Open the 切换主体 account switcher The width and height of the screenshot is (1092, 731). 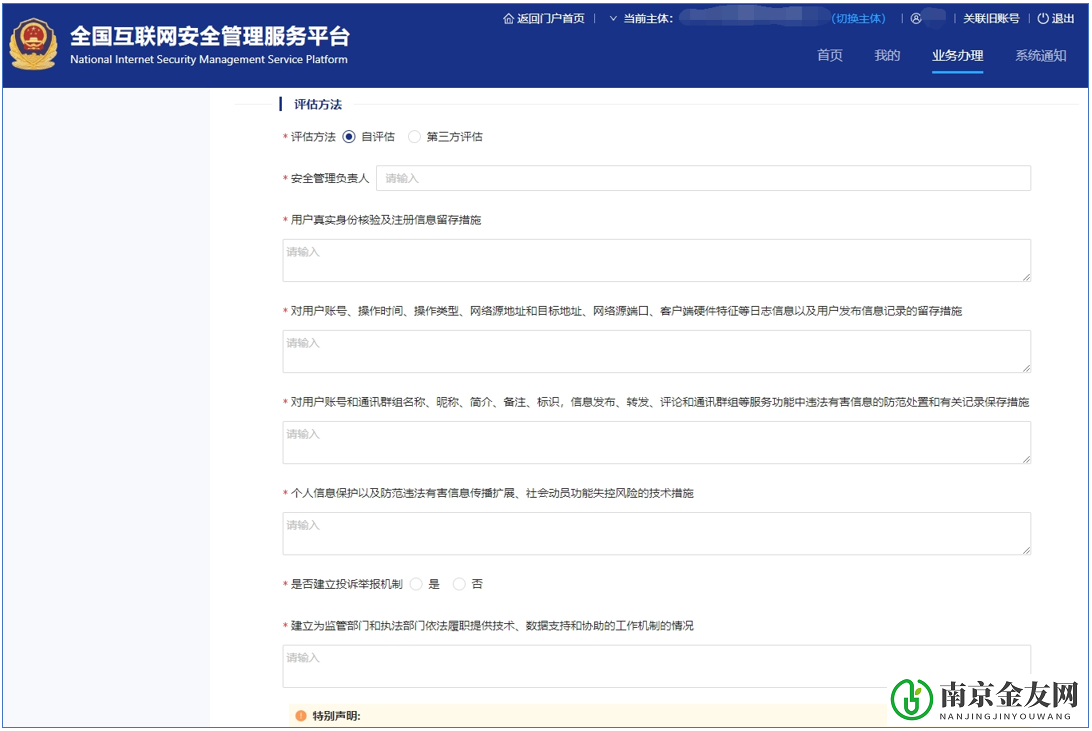click(x=858, y=17)
